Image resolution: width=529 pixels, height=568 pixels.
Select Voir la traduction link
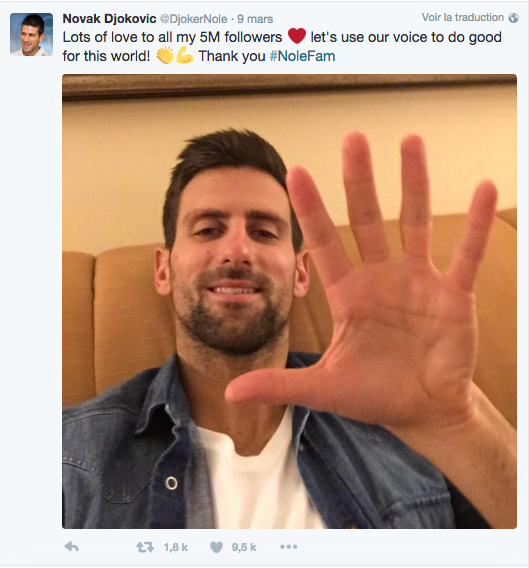(x=463, y=17)
